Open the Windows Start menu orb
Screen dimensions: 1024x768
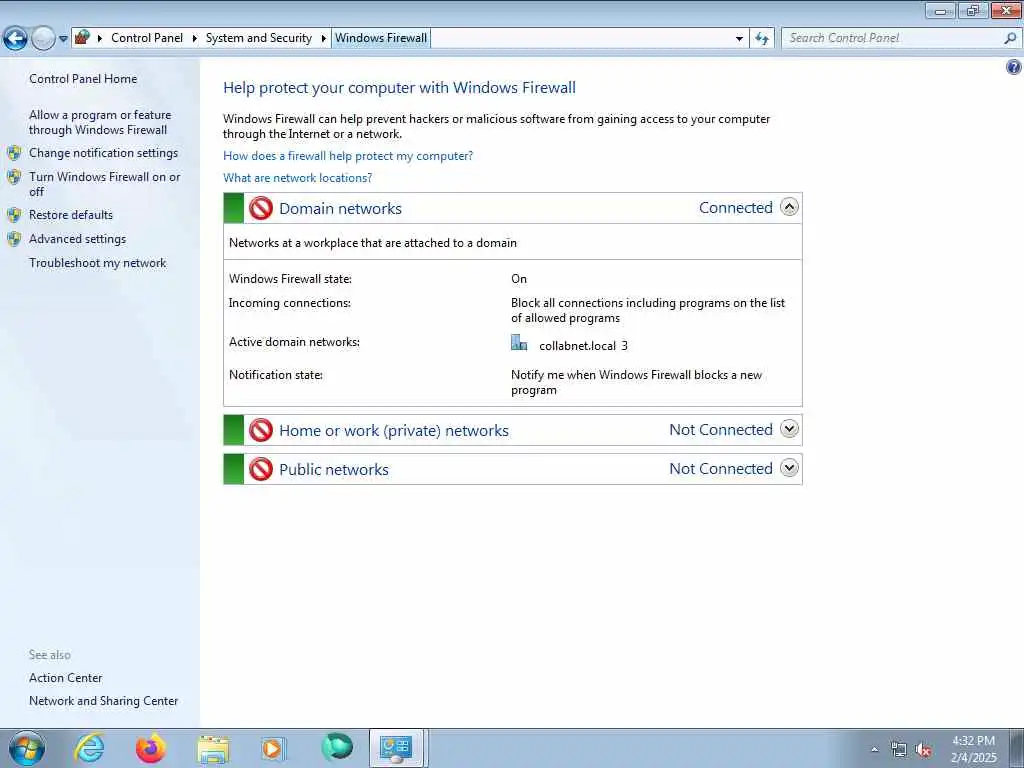point(27,748)
